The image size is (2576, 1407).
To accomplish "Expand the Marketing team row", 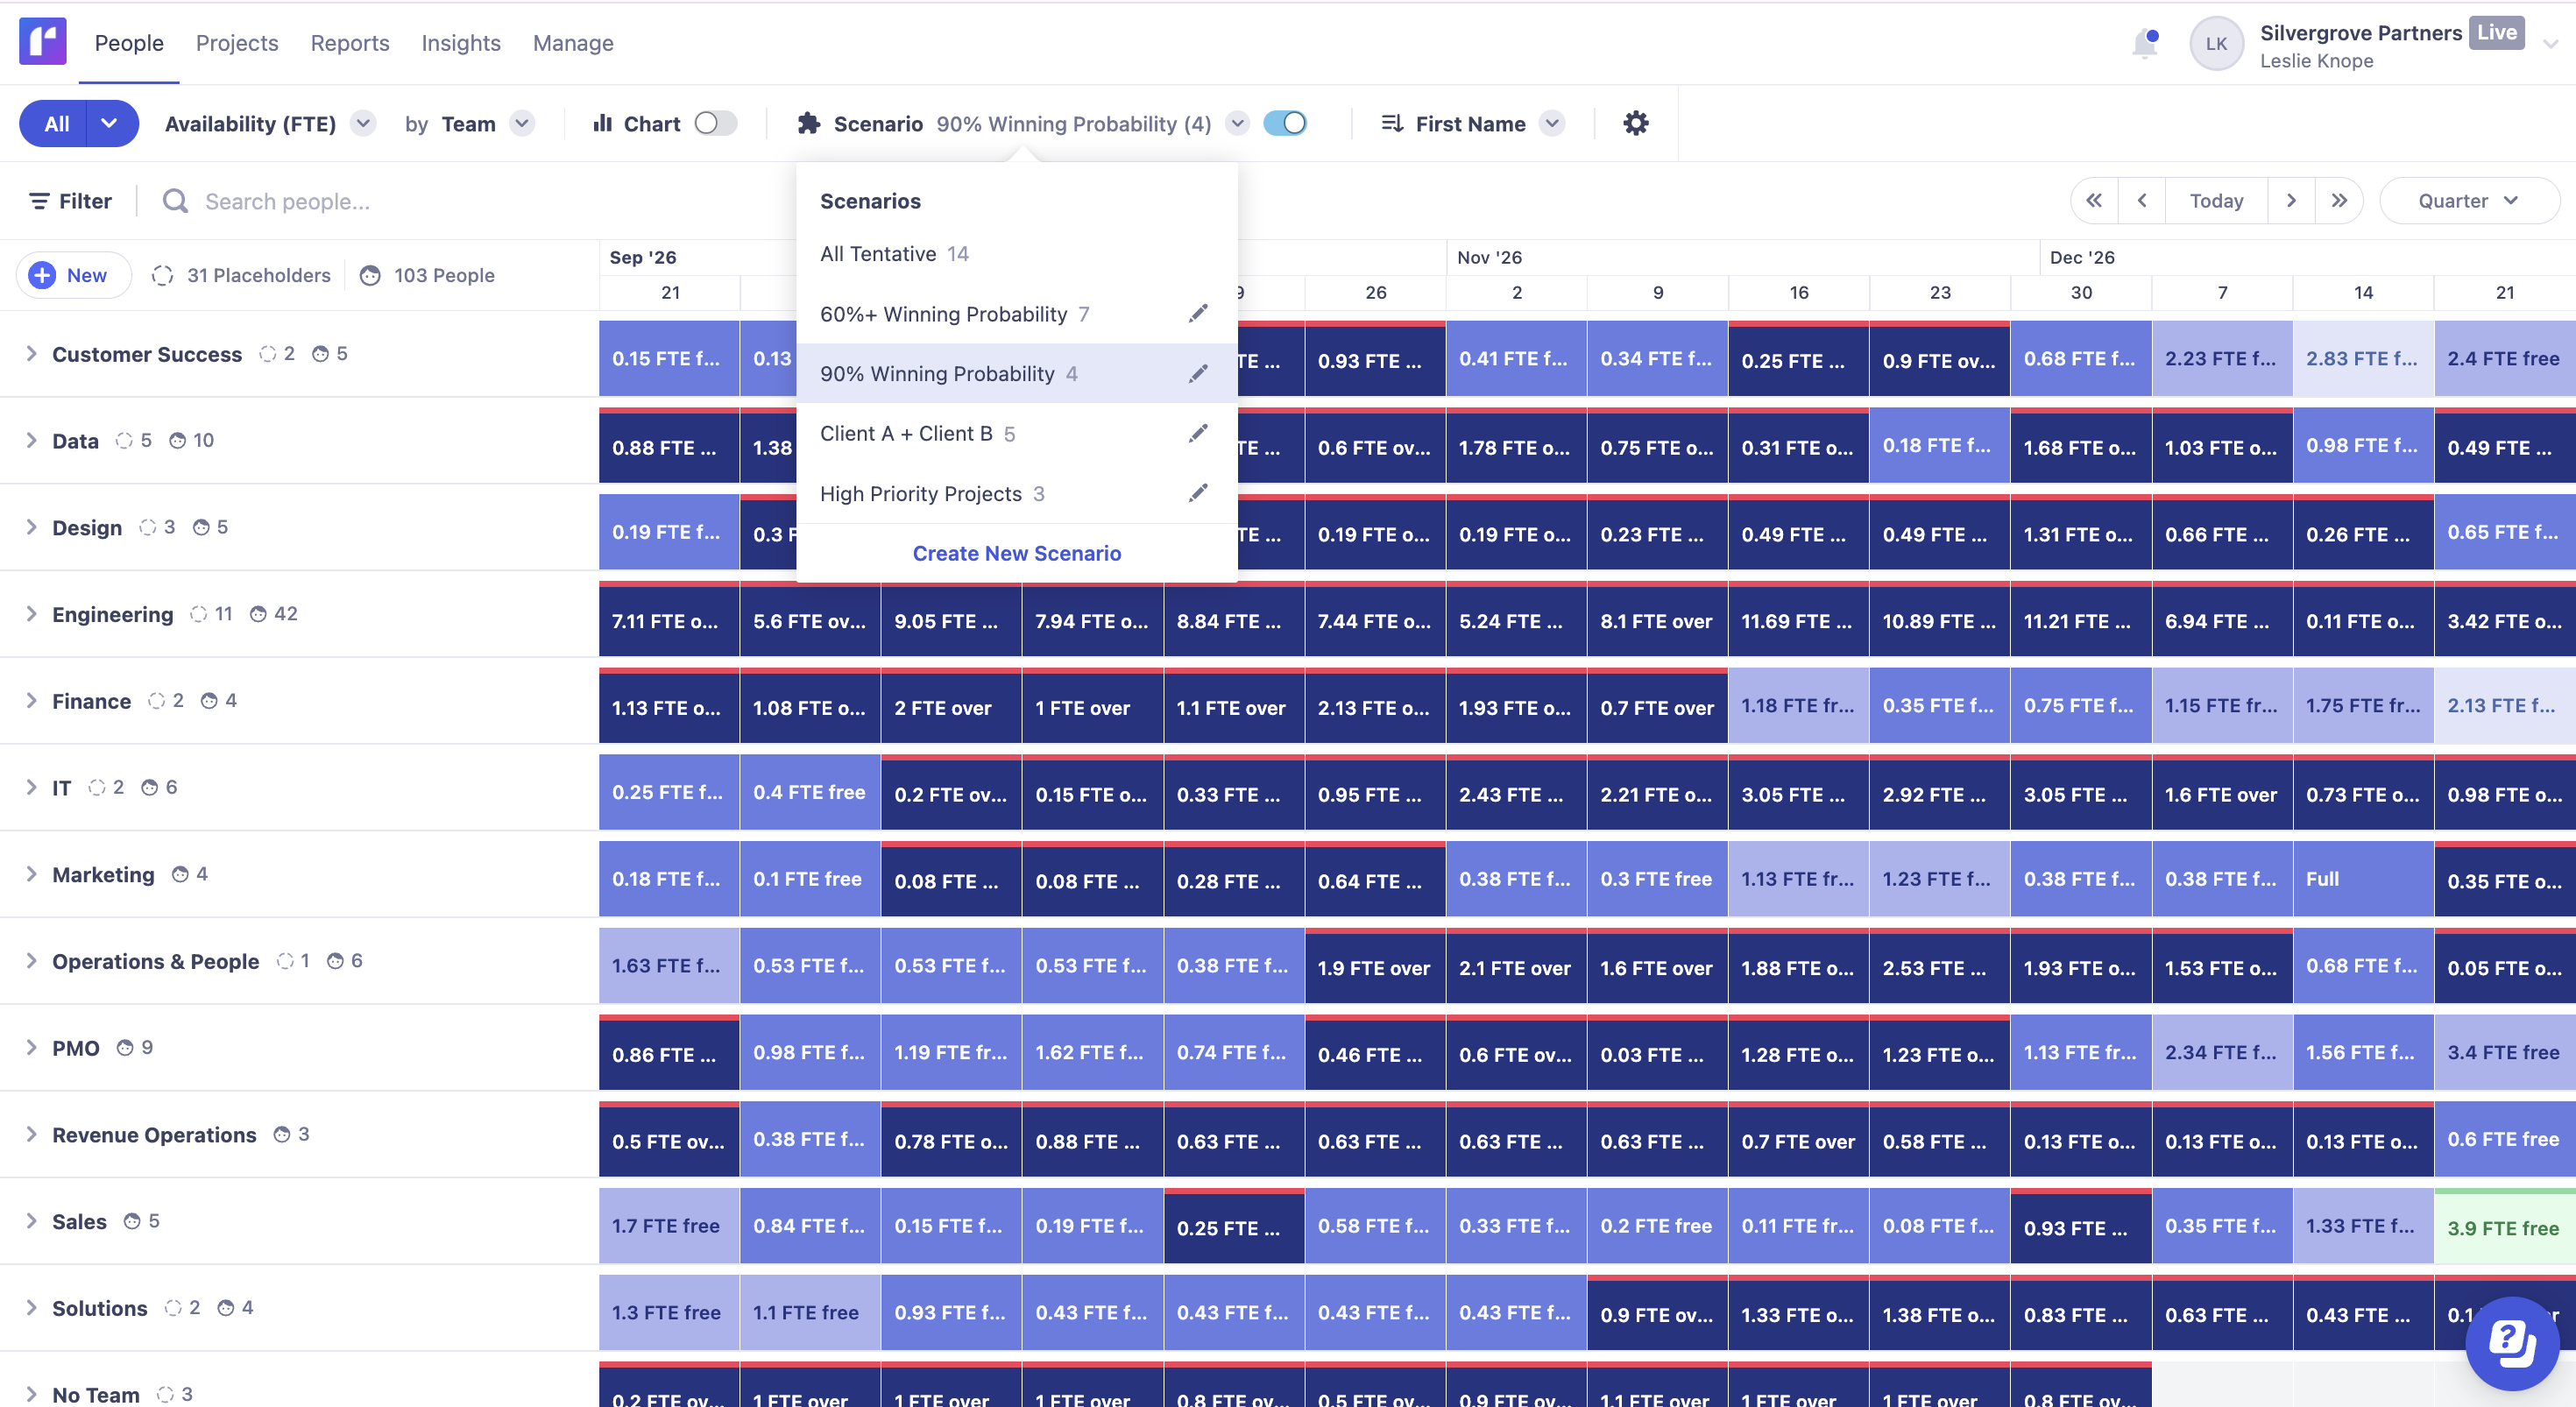I will tap(31, 874).
